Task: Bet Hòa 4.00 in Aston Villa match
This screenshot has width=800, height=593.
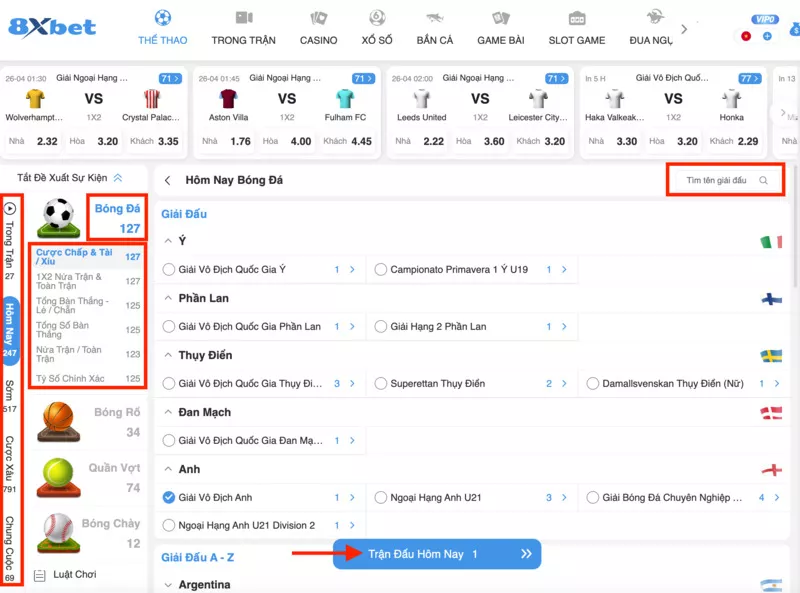Action: (x=287, y=141)
